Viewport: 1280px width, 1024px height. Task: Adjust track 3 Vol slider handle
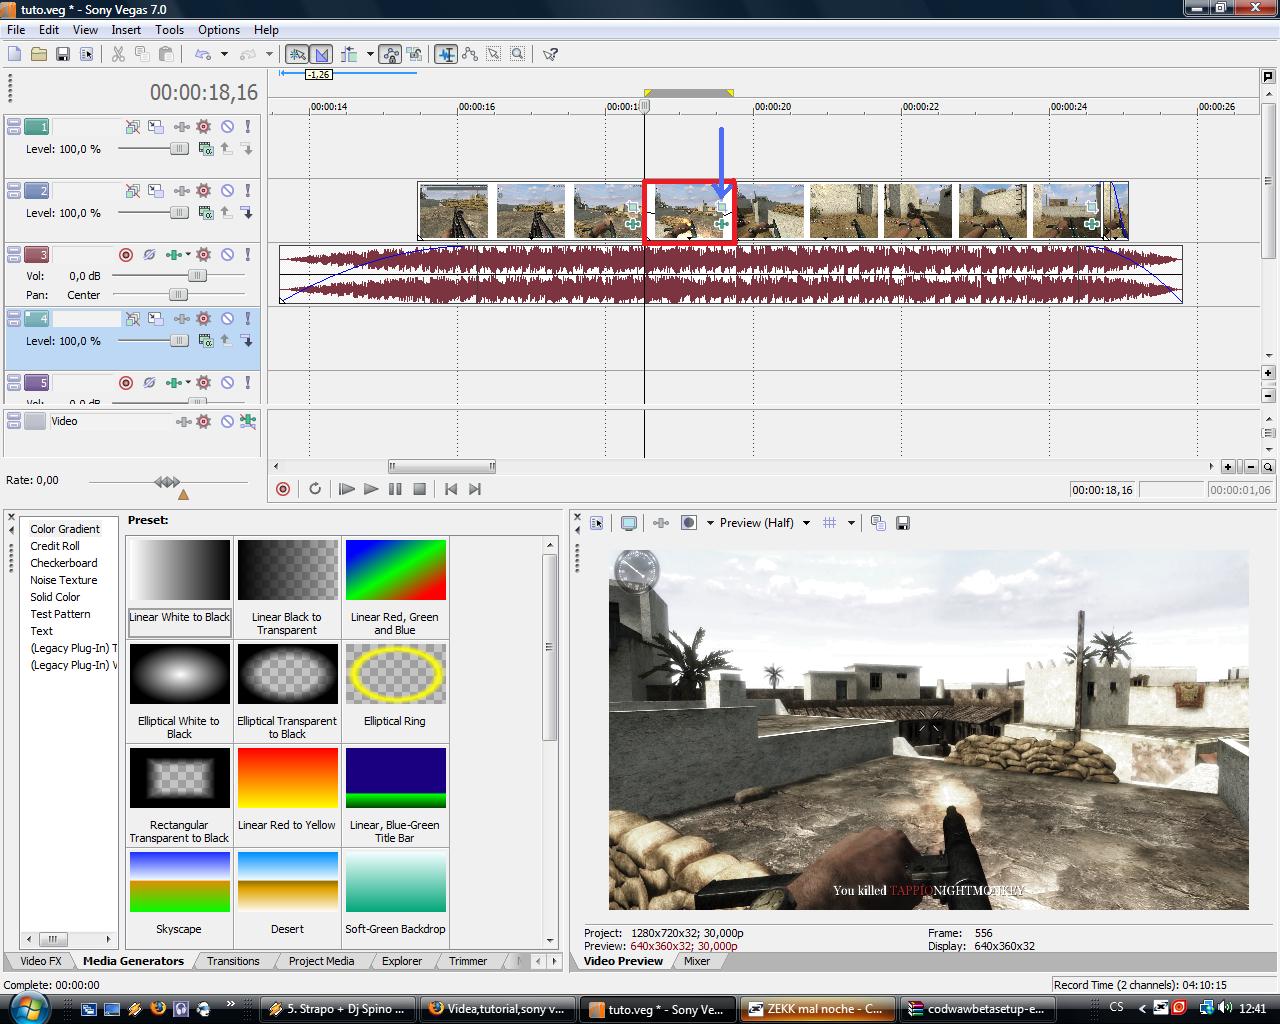click(198, 276)
